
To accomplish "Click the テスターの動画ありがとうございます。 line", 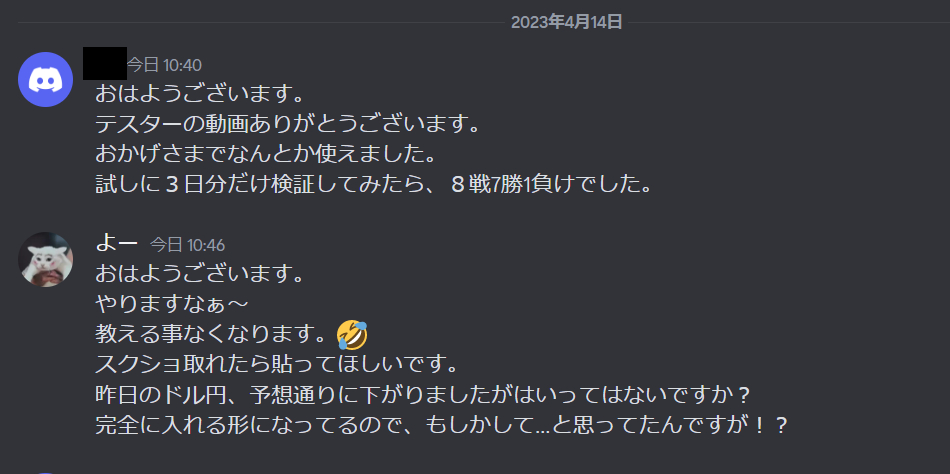I will [288, 125].
